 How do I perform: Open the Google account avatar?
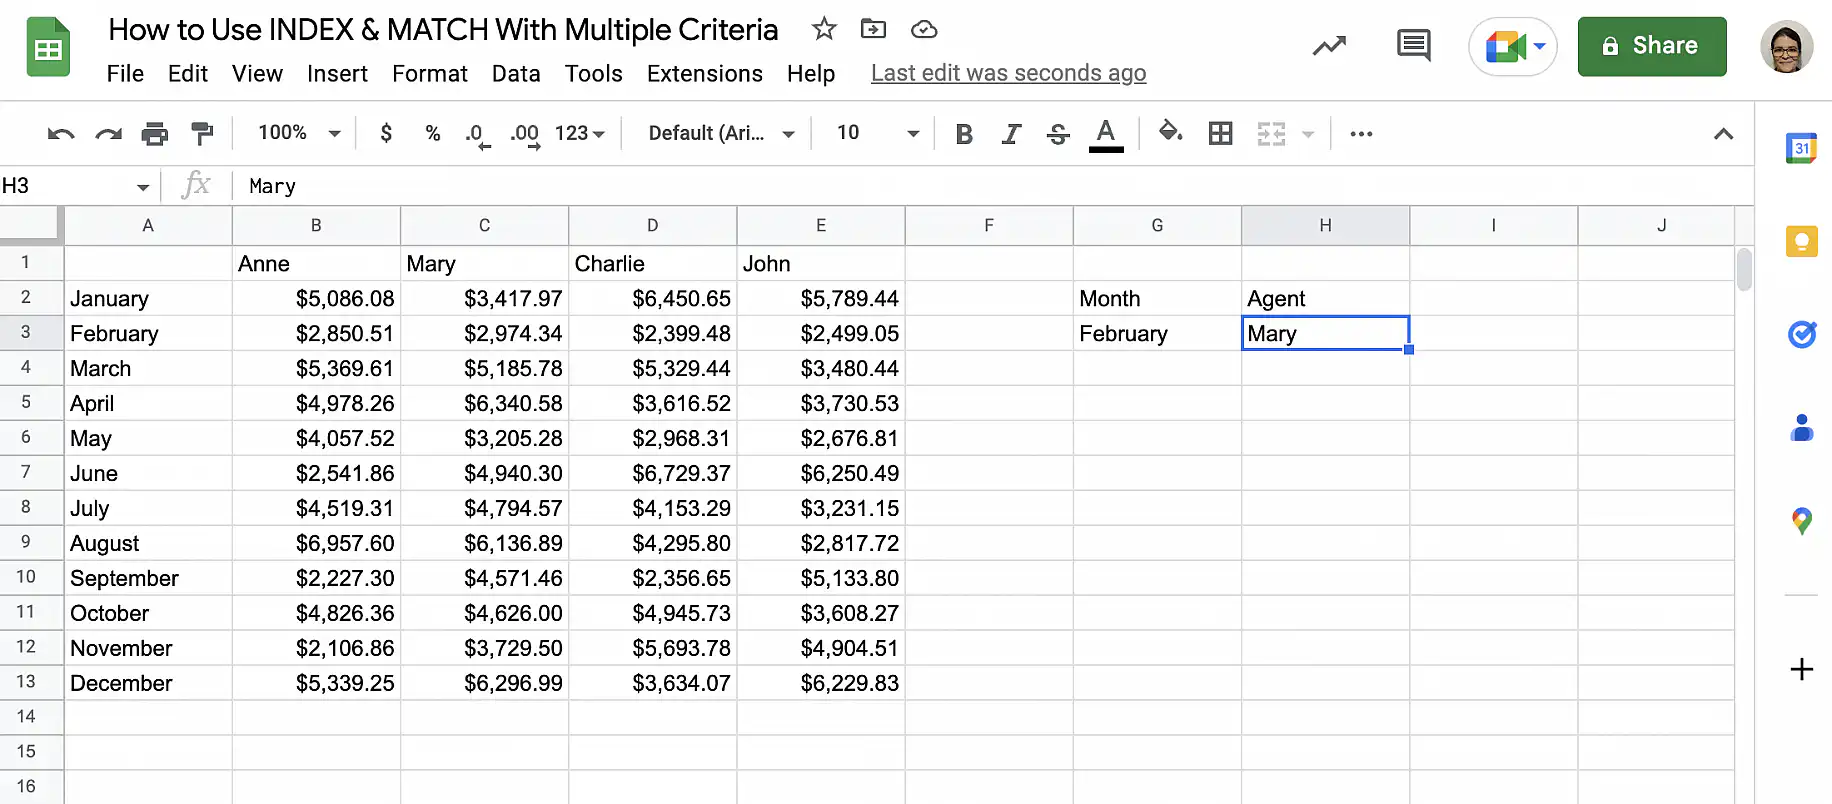[1787, 47]
